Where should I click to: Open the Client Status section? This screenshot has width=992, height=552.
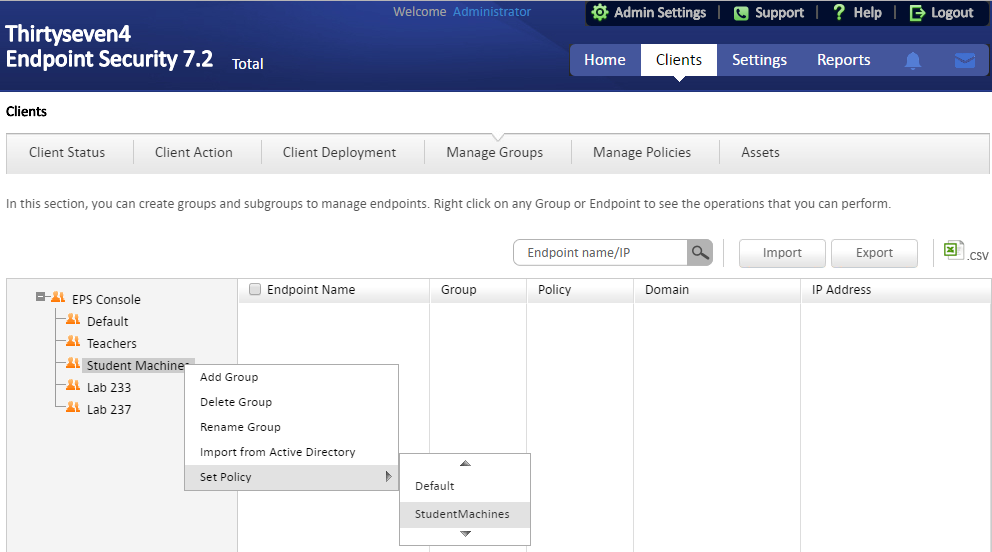(x=67, y=152)
